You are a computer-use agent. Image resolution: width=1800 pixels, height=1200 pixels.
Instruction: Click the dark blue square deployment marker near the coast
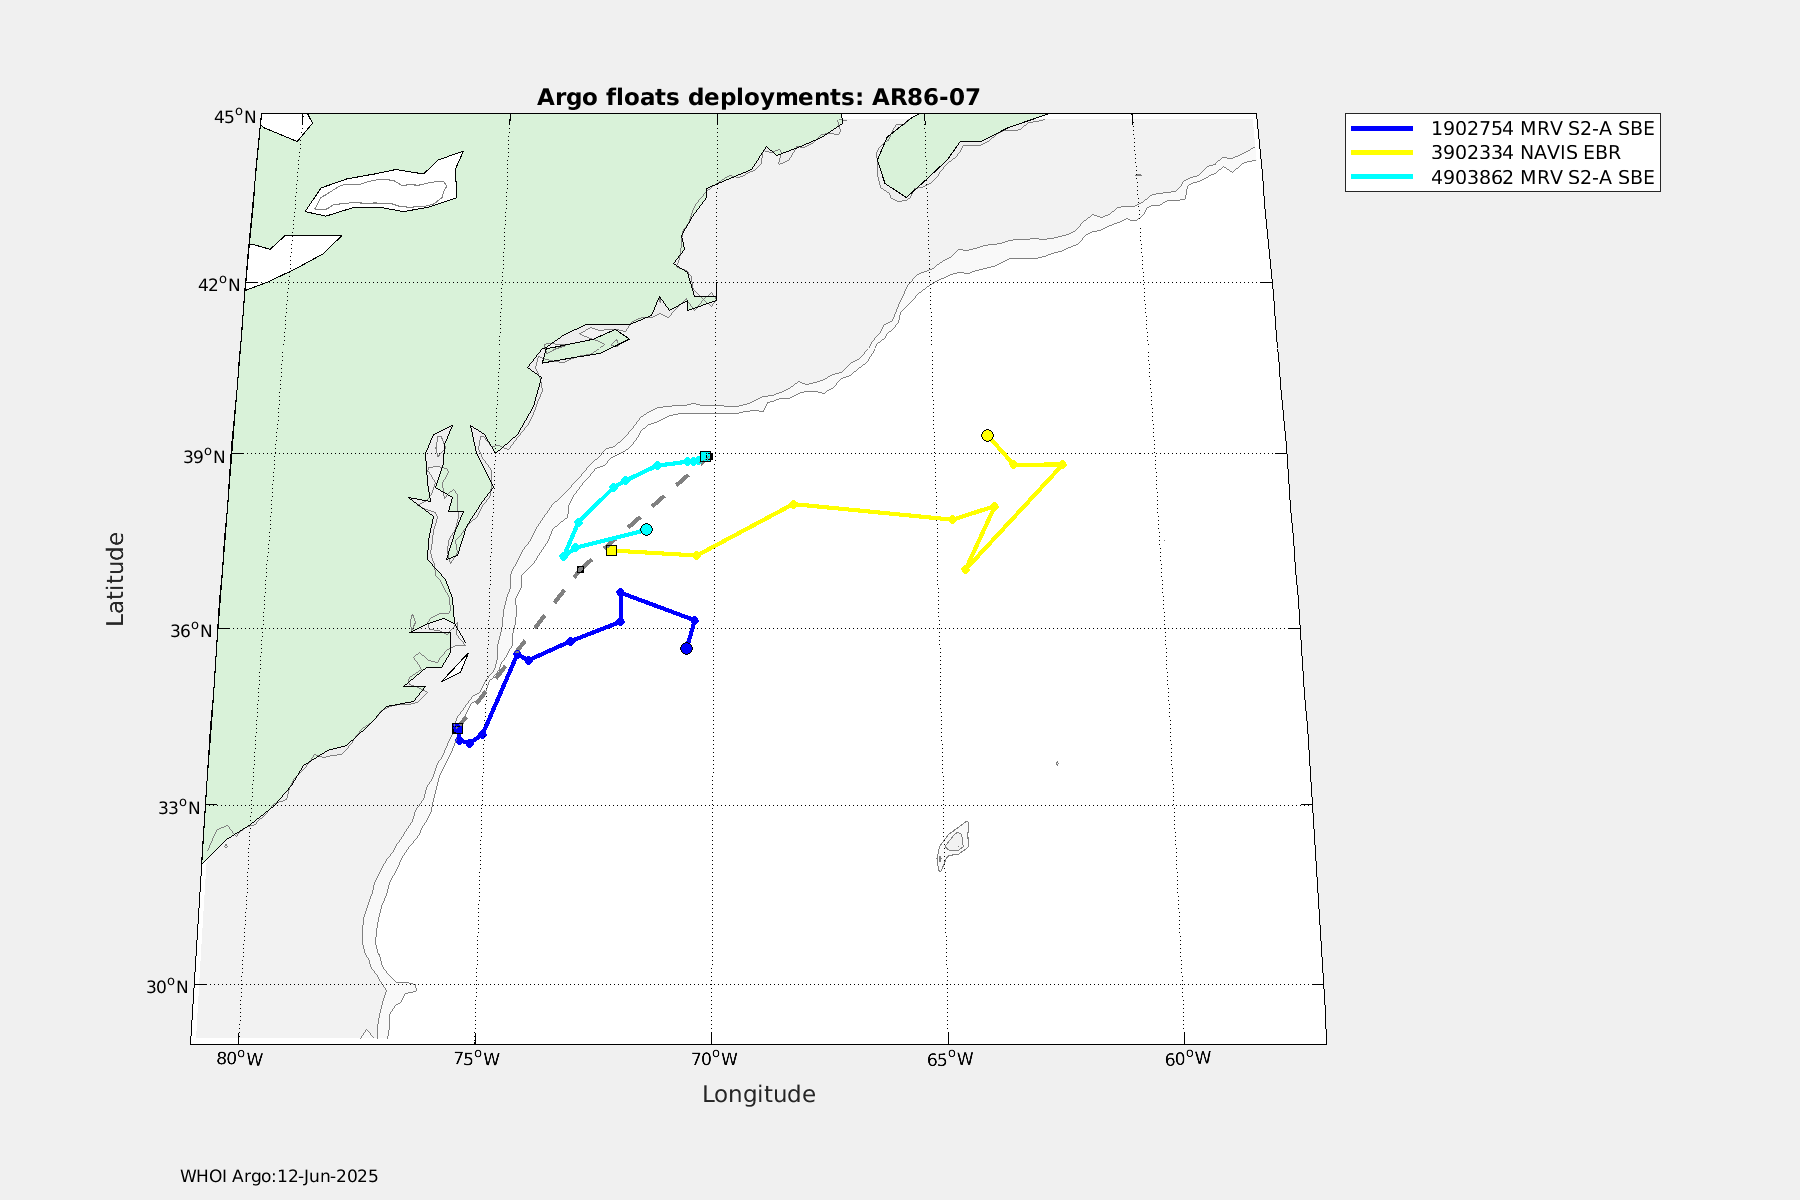pos(457,728)
